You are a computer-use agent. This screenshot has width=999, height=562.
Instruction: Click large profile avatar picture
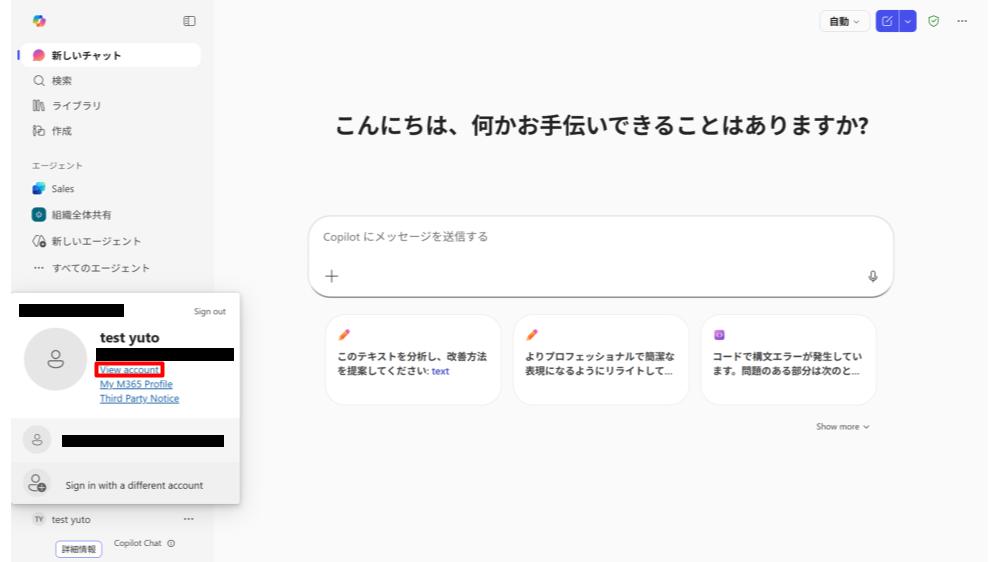(55, 359)
